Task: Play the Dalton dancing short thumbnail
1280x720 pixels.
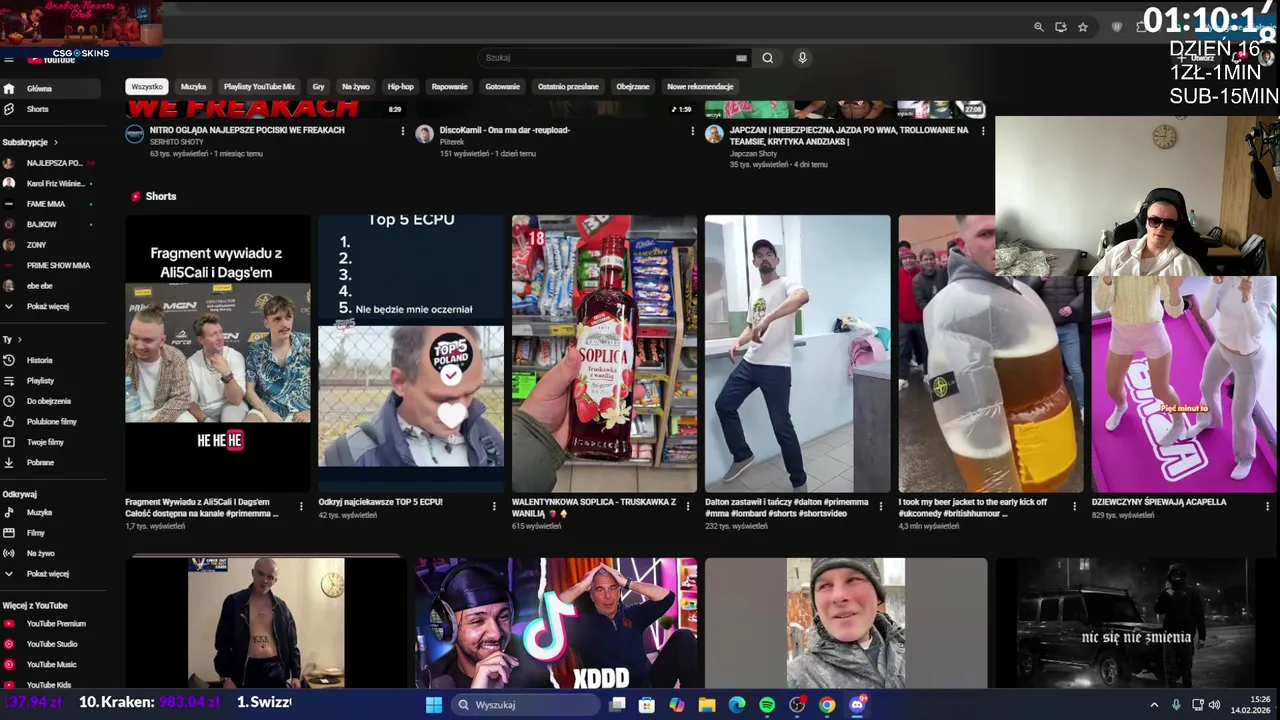Action: 797,354
